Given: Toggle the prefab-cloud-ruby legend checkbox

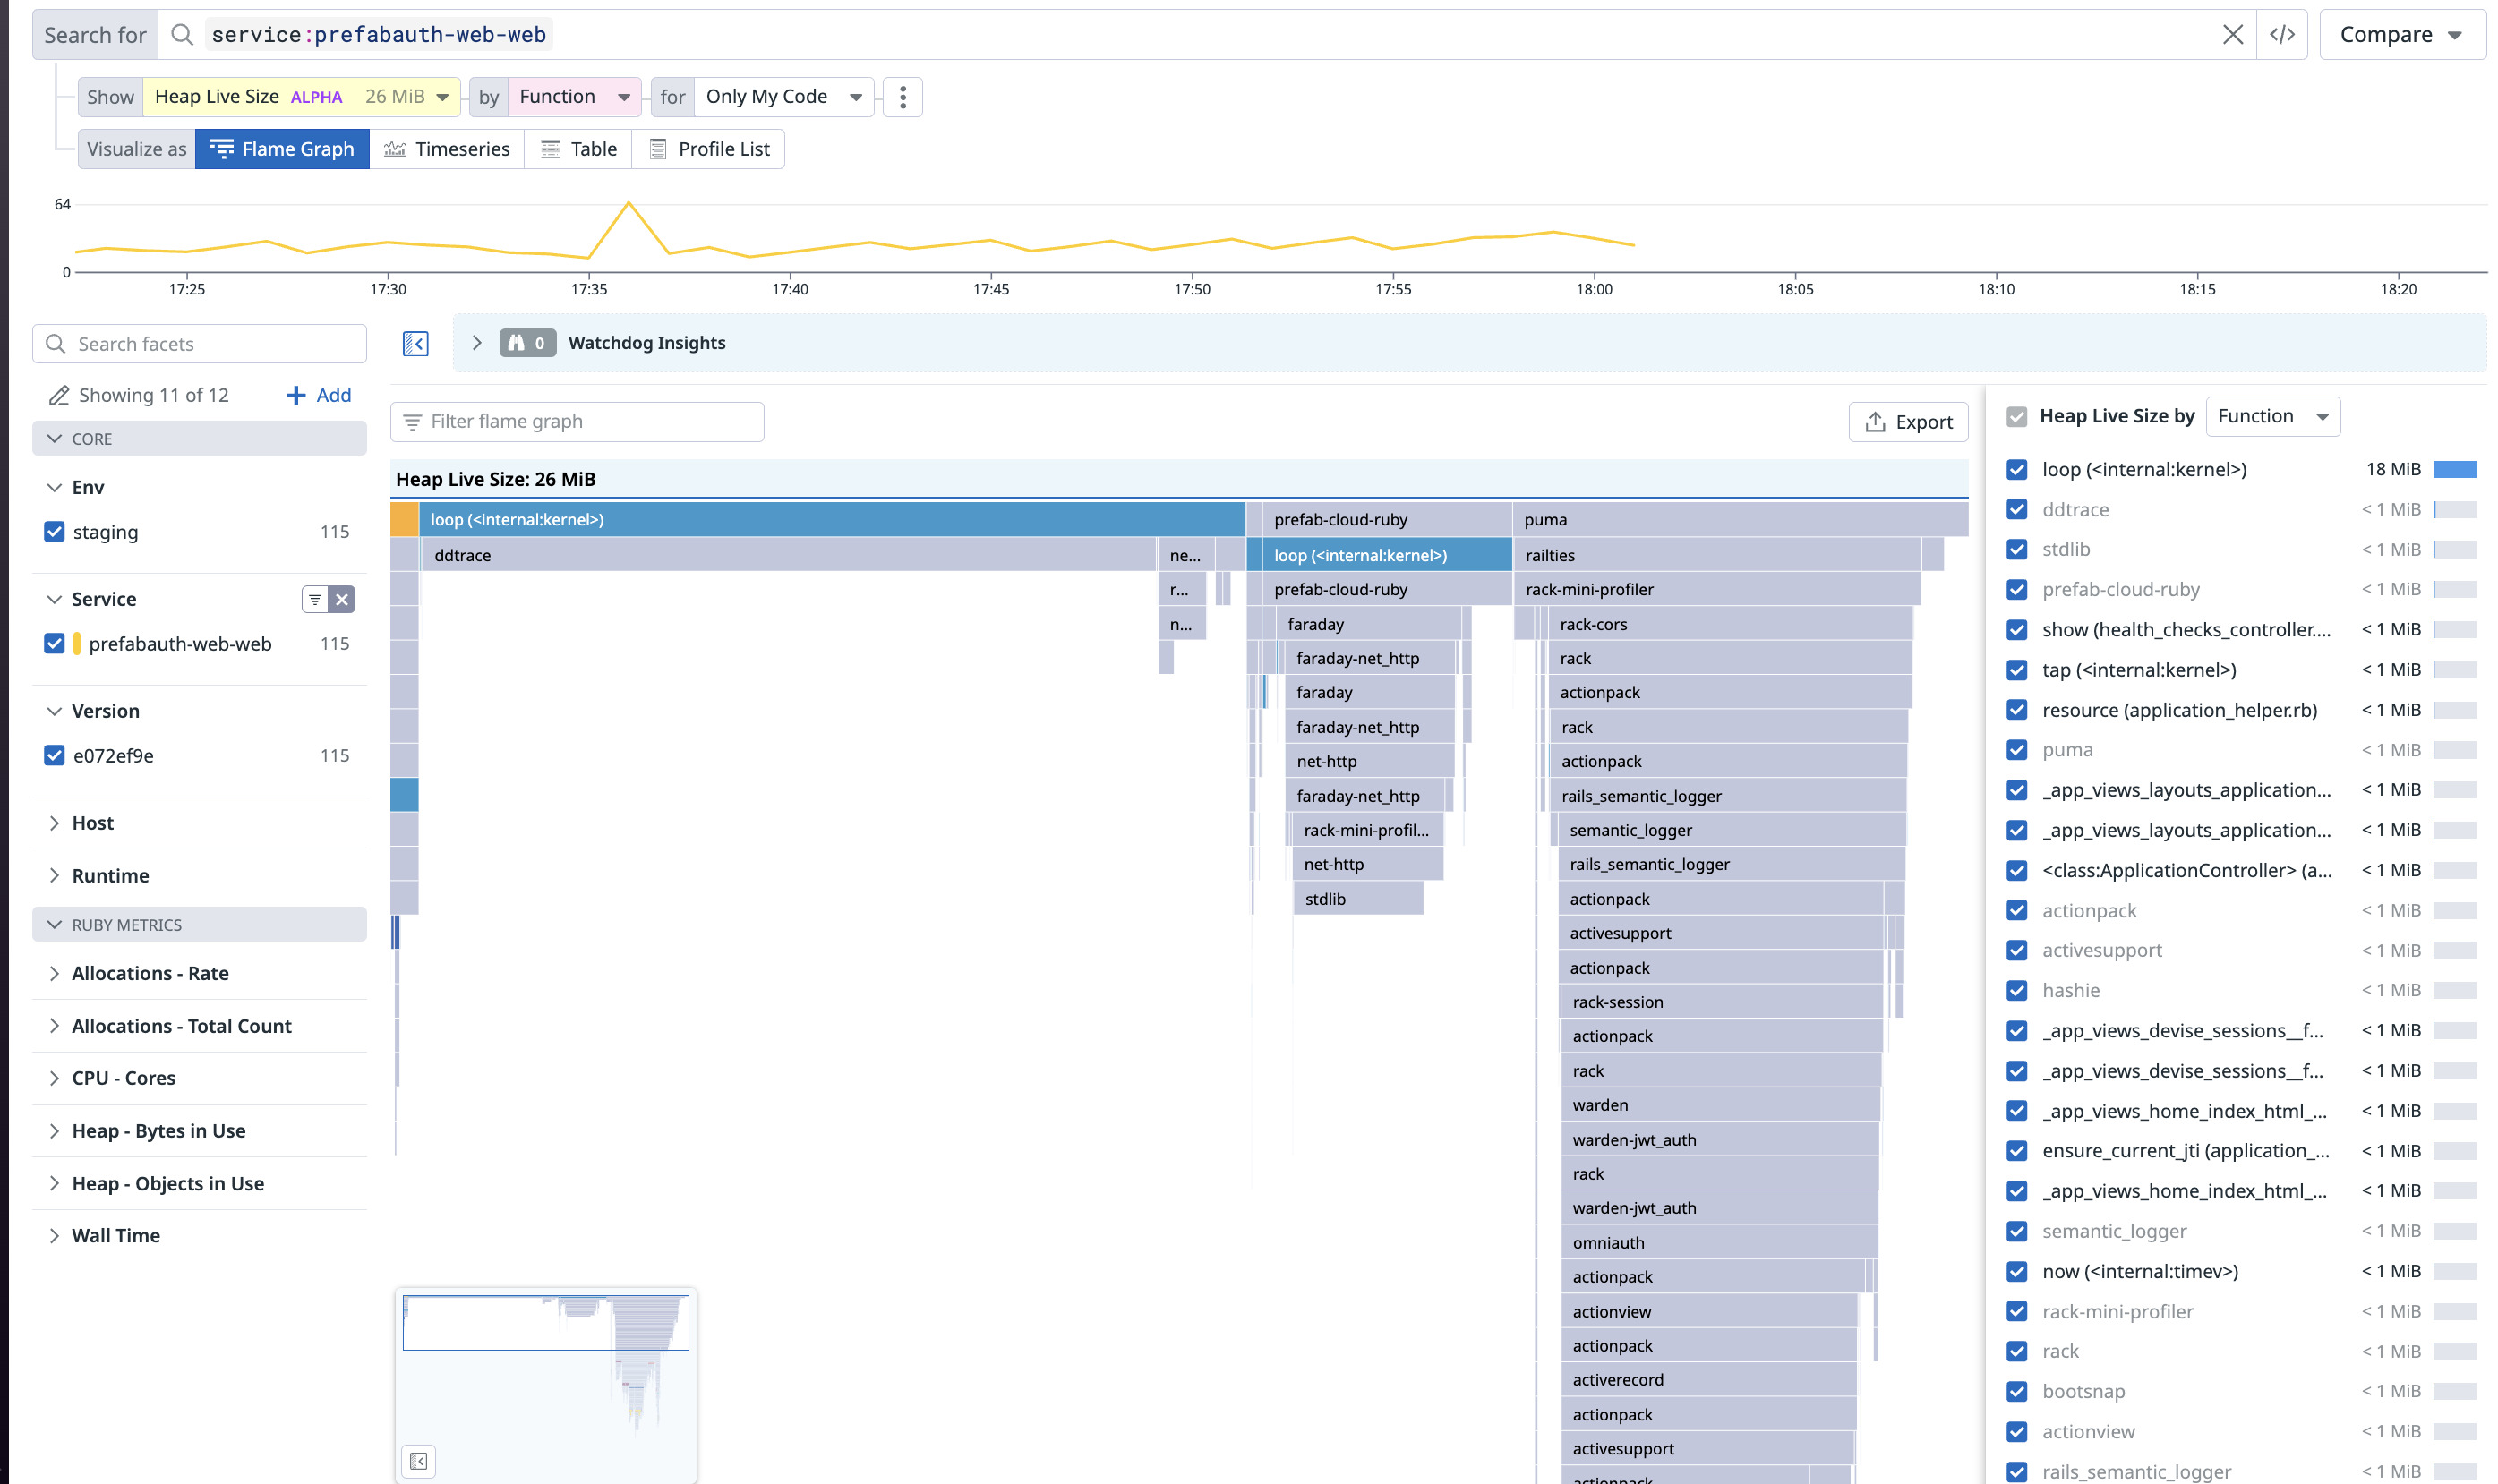Looking at the screenshot, I should click(2016, 590).
